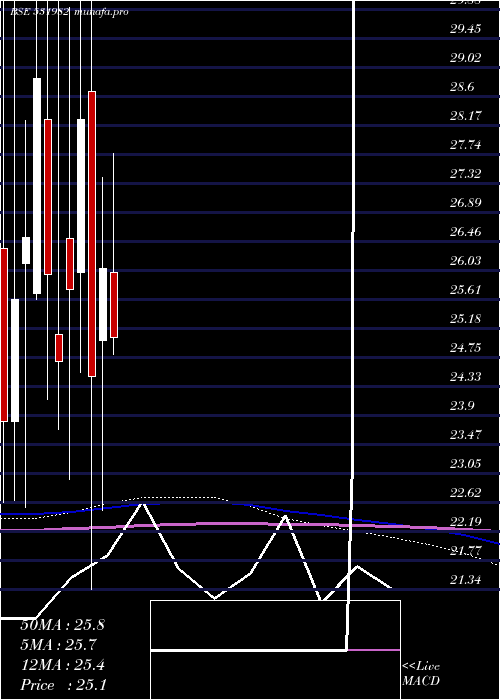Pick the 26.89 price label
Image resolution: width=500 pixels, height=700 pixels.
click(x=466, y=203)
